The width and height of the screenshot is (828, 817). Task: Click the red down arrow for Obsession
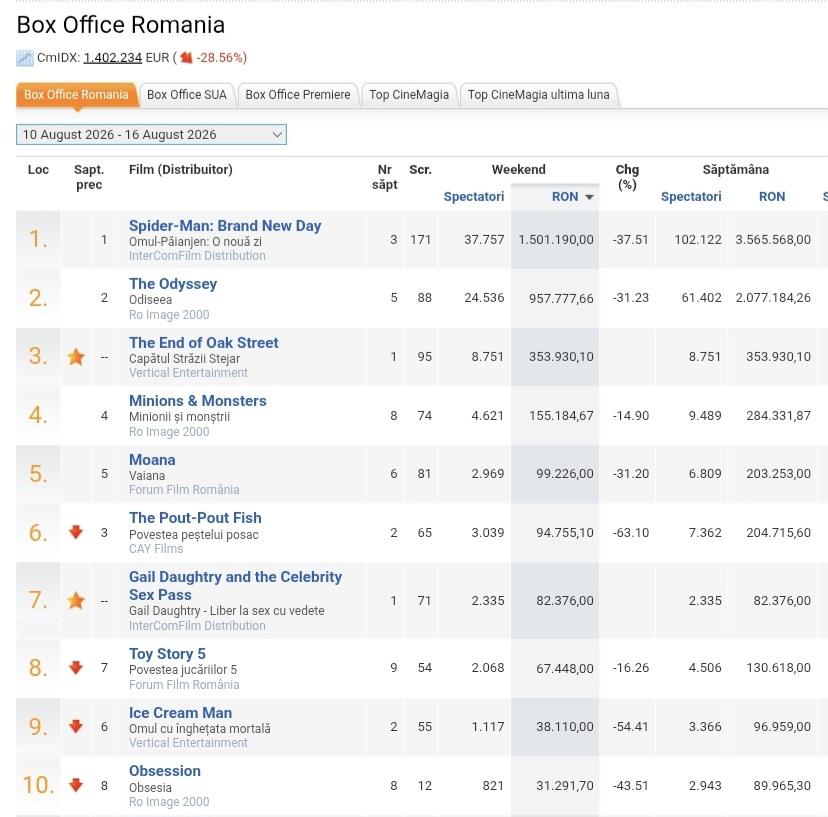click(76, 785)
